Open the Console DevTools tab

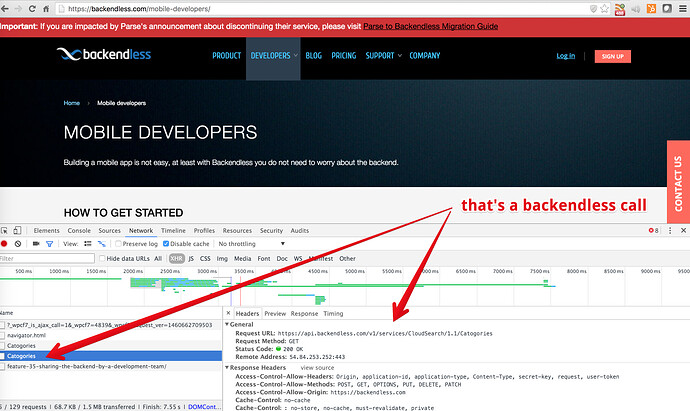pos(79,231)
